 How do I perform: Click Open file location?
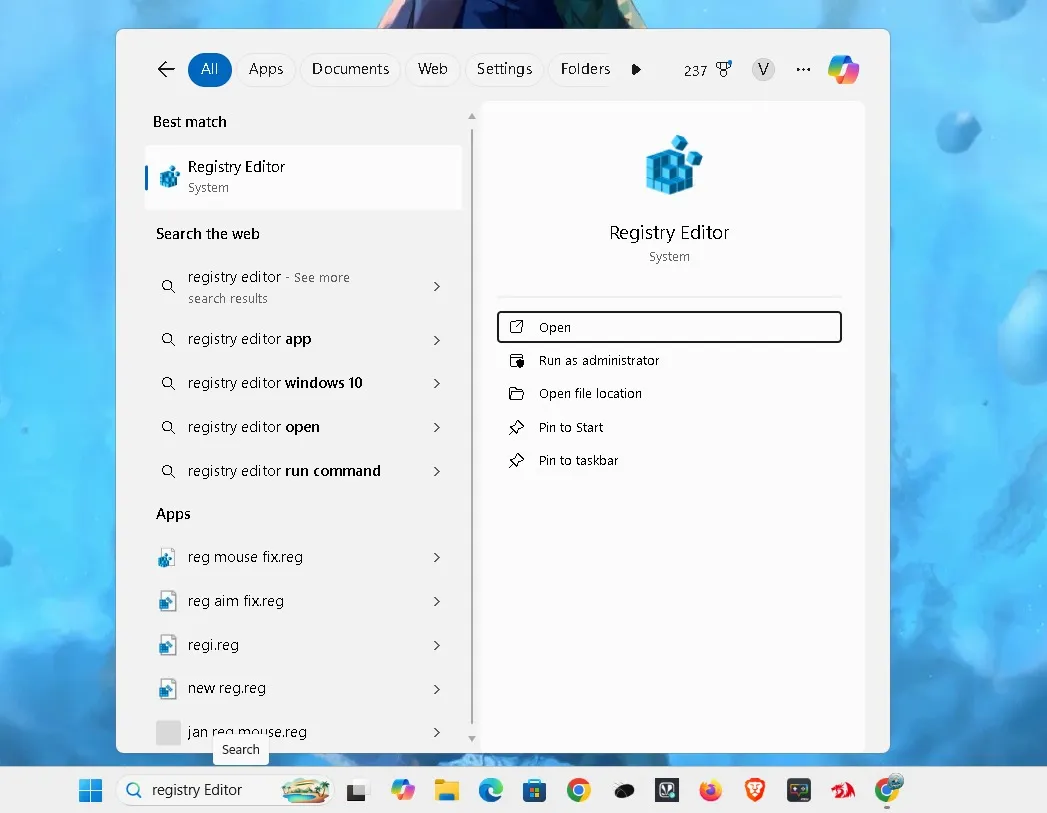[x=590, y=394]
